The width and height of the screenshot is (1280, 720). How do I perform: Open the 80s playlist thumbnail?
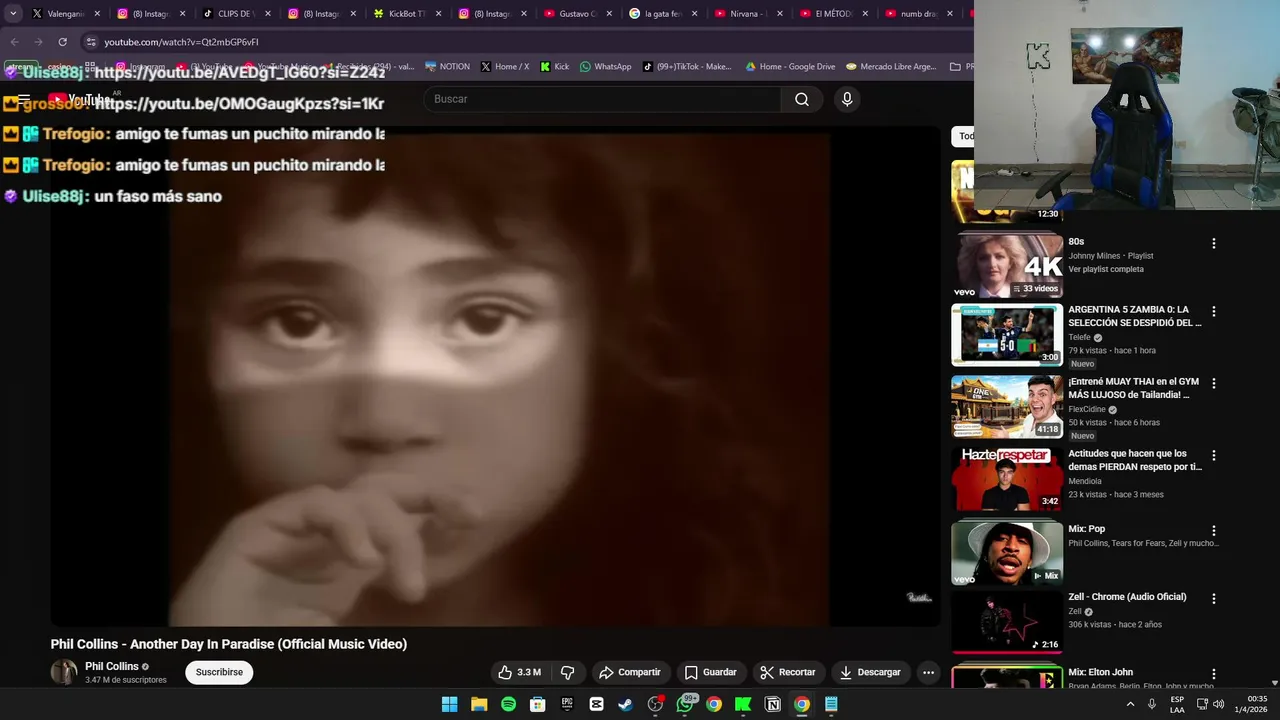pos(1007,264)
